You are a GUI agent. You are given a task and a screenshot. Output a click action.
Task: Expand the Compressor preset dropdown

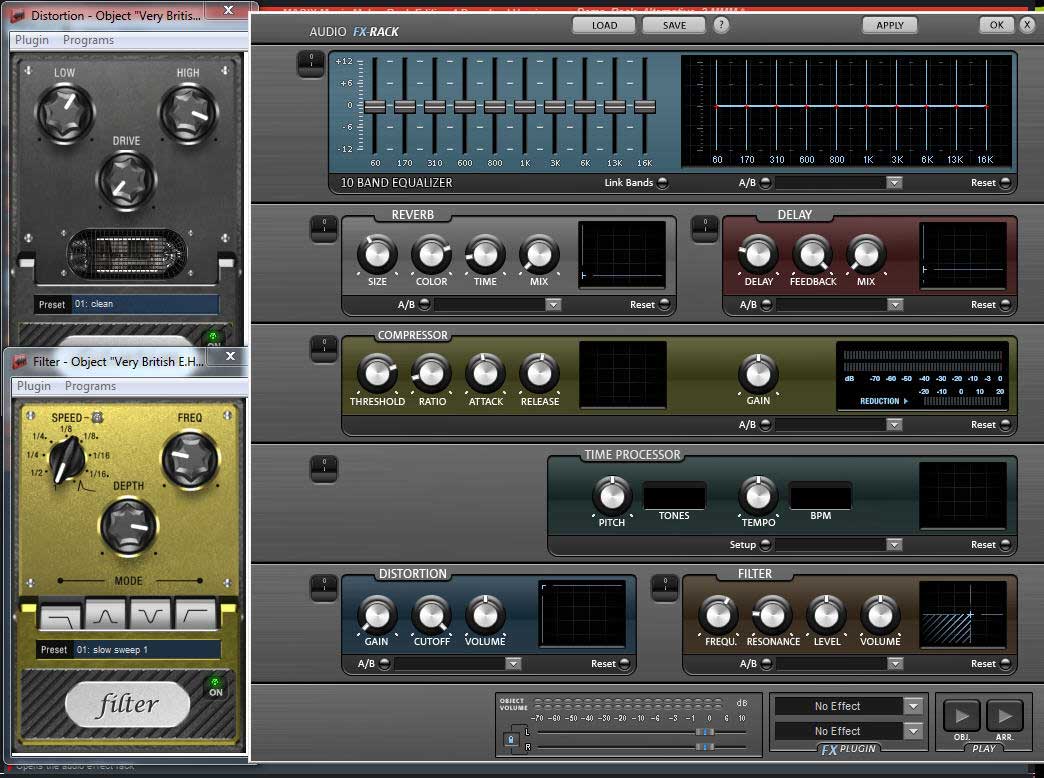pyautogui.click(x=894, y=425)
